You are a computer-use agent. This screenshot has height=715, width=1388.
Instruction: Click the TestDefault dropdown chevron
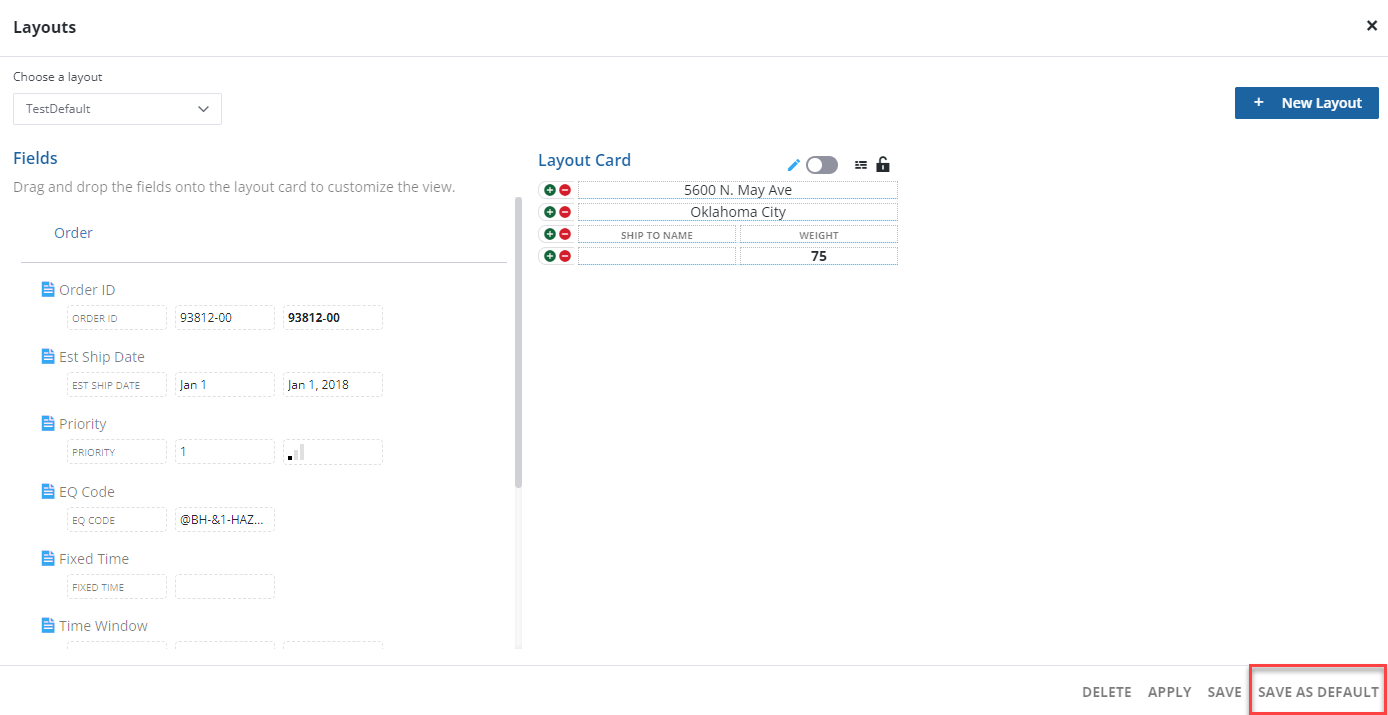click(204, 109)
